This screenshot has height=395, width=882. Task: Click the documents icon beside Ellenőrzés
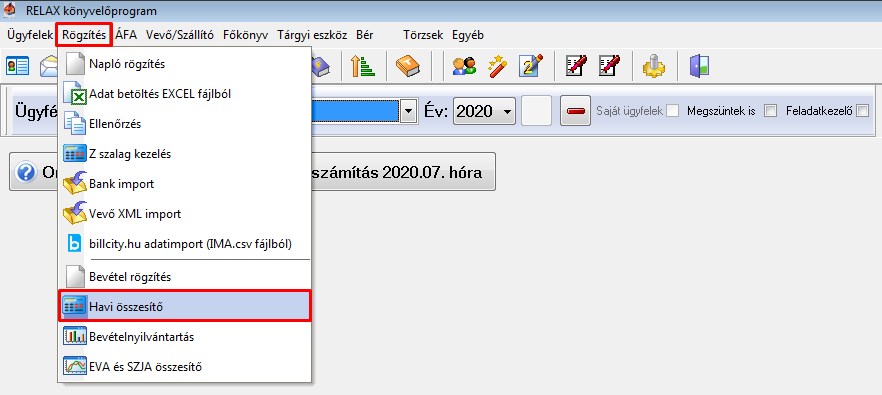[x=75, y=123]
